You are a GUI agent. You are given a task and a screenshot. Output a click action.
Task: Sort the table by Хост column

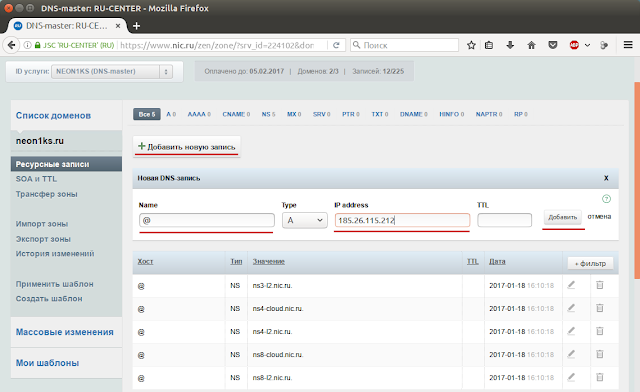(x=145, y=261)
